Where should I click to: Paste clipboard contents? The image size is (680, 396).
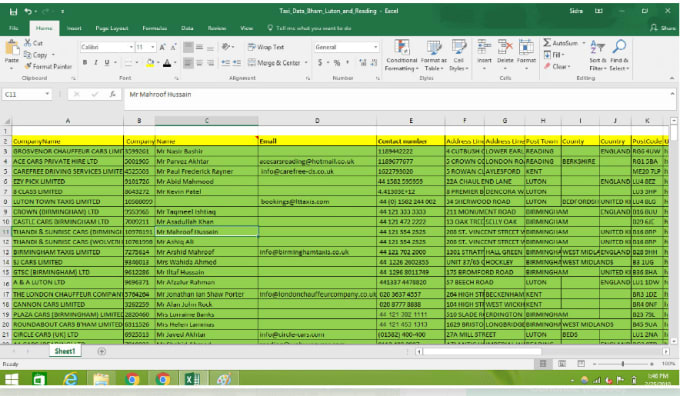(x=12, y=52)
